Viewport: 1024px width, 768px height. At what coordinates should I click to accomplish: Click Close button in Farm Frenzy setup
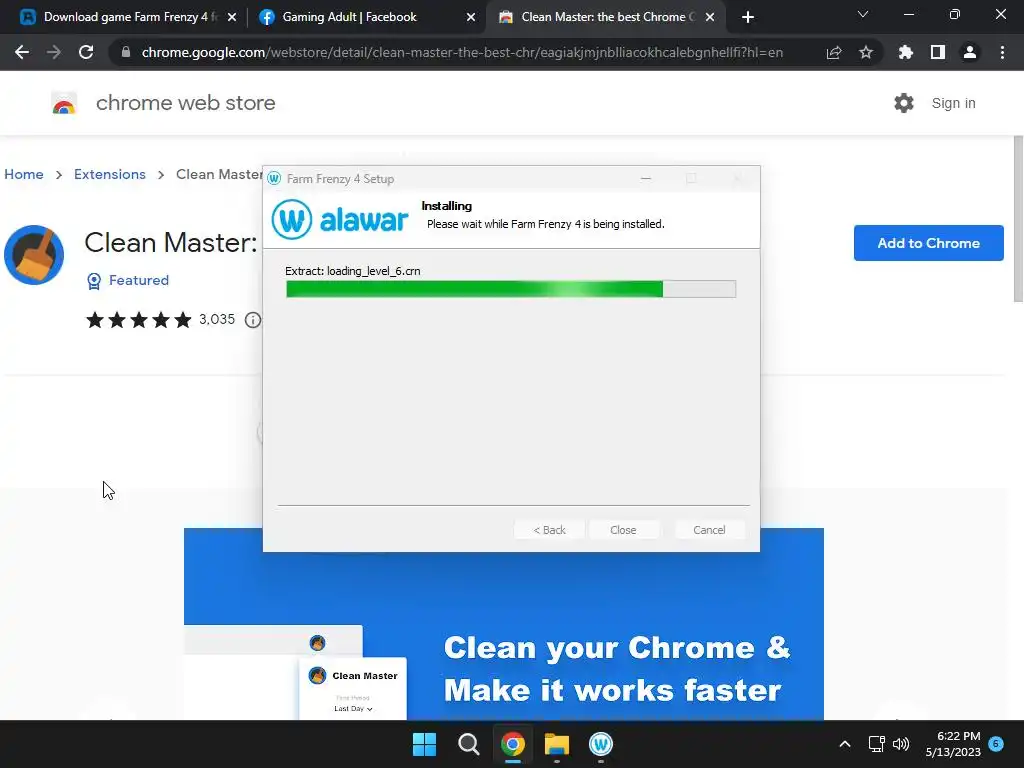pos(623,530)
